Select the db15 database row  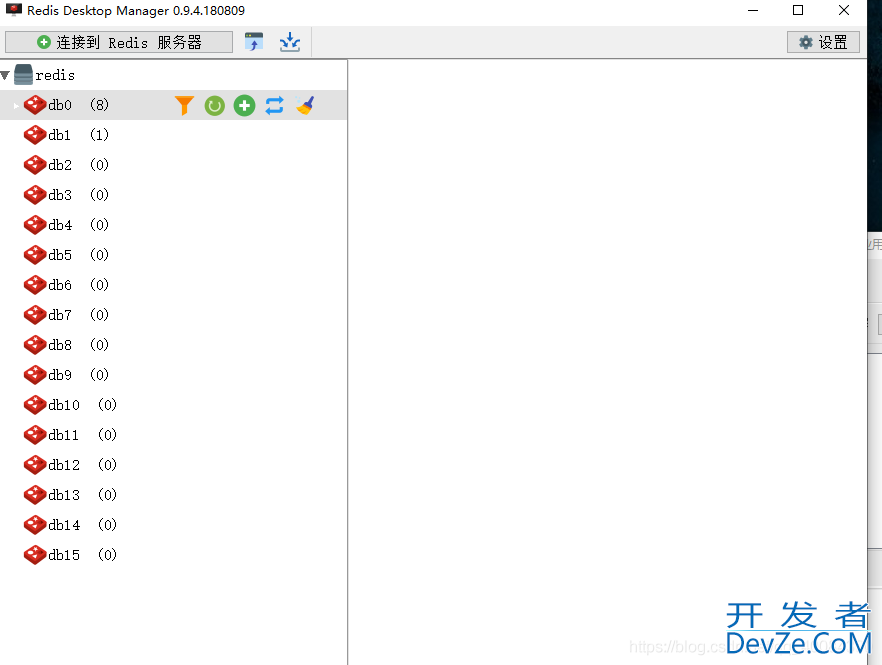click(173, 555)
